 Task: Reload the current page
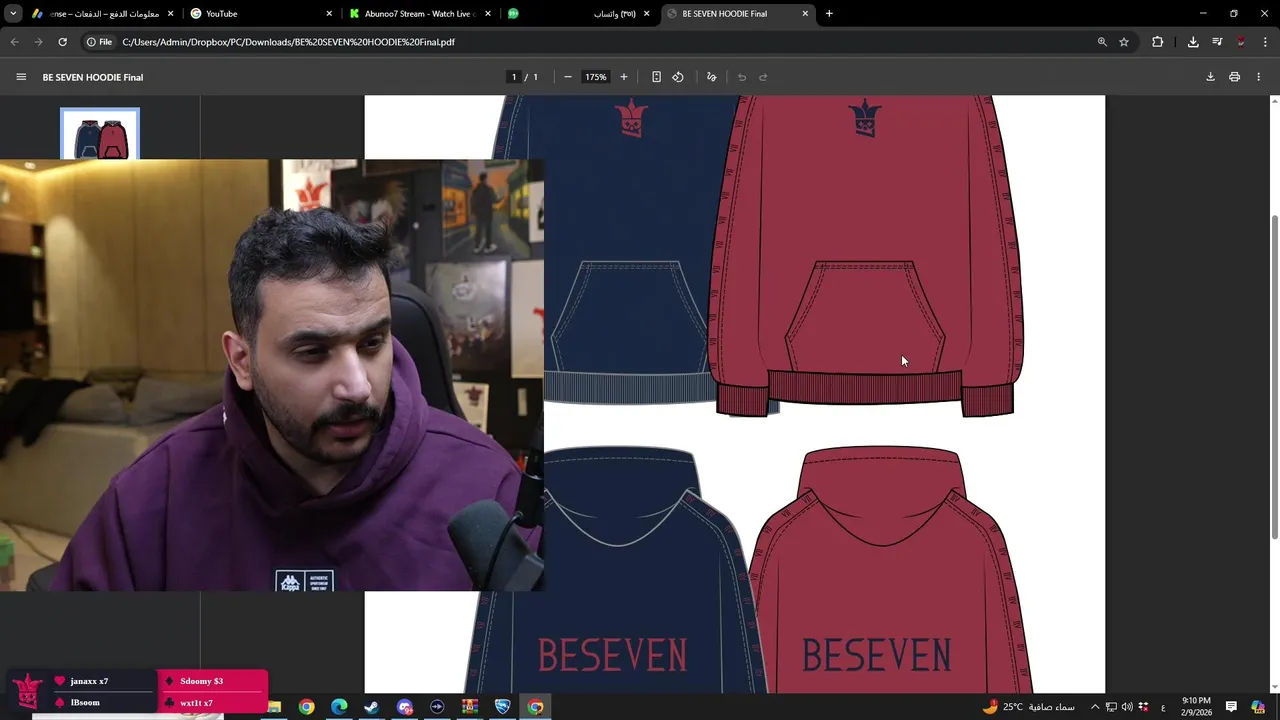(x=62, y=42)
